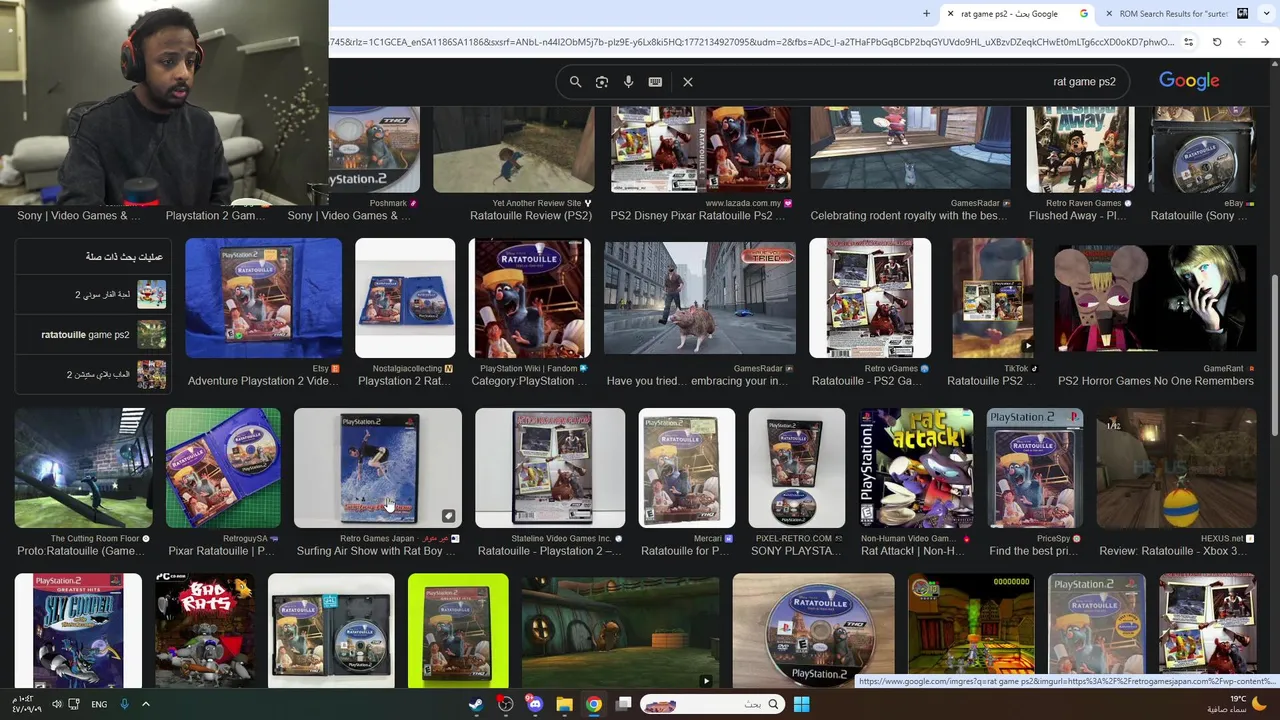The width and height of the screenshot is (1280, 720).
Task: Click the Google search text field
Action: 910,82
